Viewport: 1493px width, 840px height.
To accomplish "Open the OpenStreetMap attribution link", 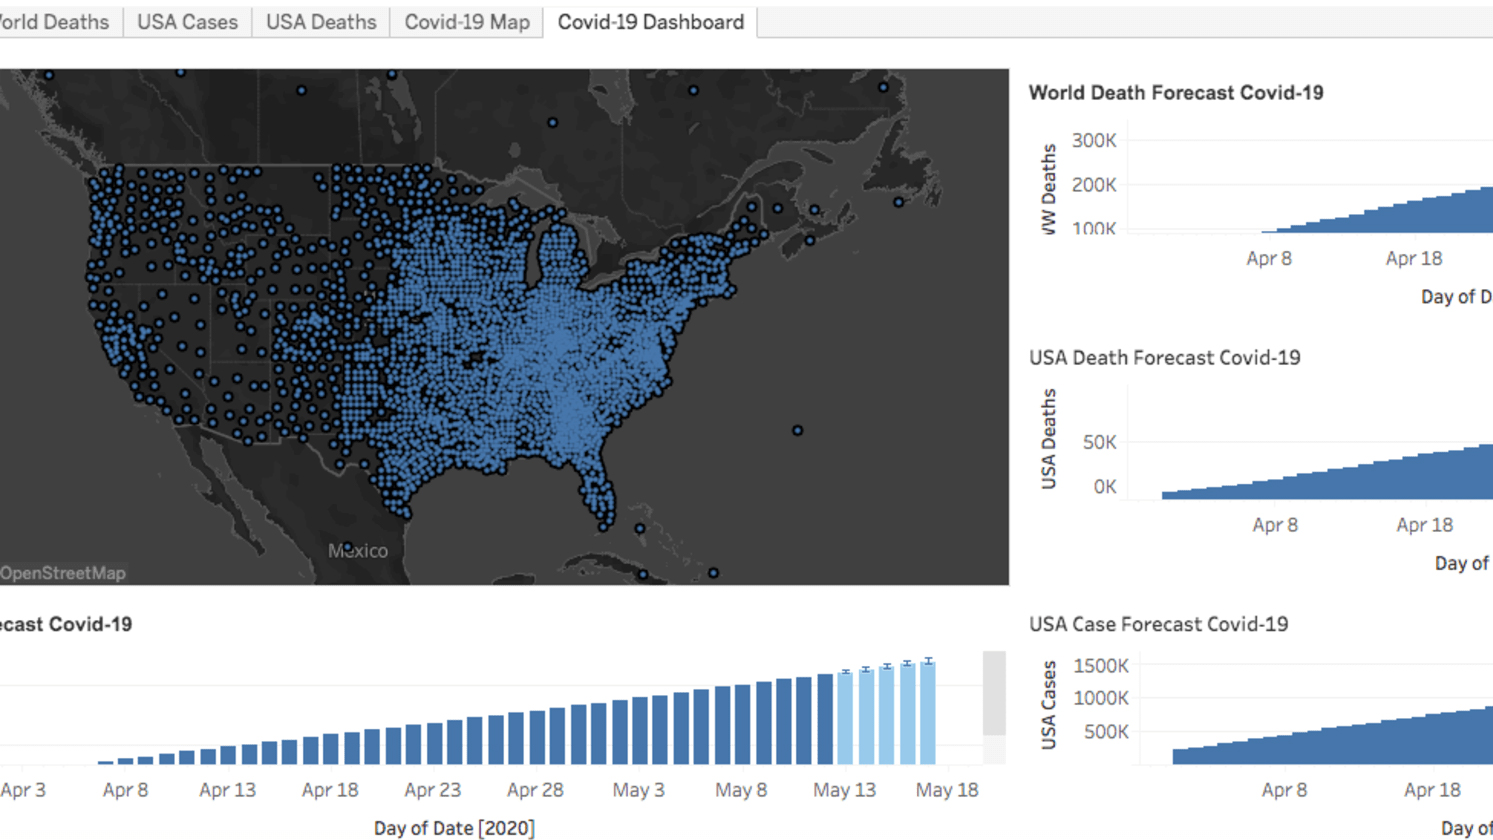I will tap(63, 573).
